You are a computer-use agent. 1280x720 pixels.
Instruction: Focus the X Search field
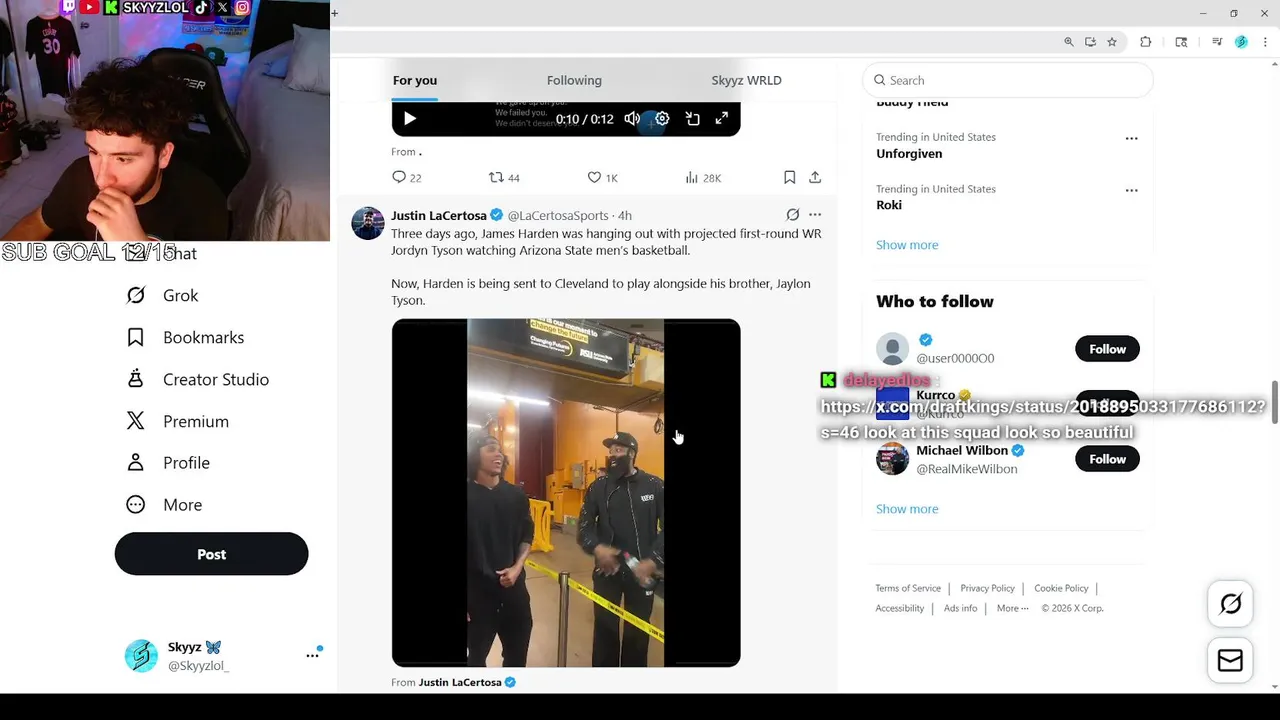click(1008, 80)
